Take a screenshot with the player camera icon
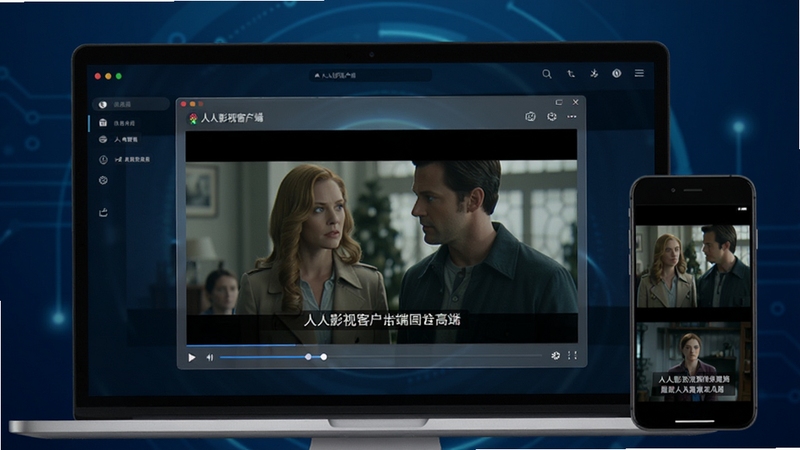Image resolution: width=800 pixels, height=450 pixels. 531,117
